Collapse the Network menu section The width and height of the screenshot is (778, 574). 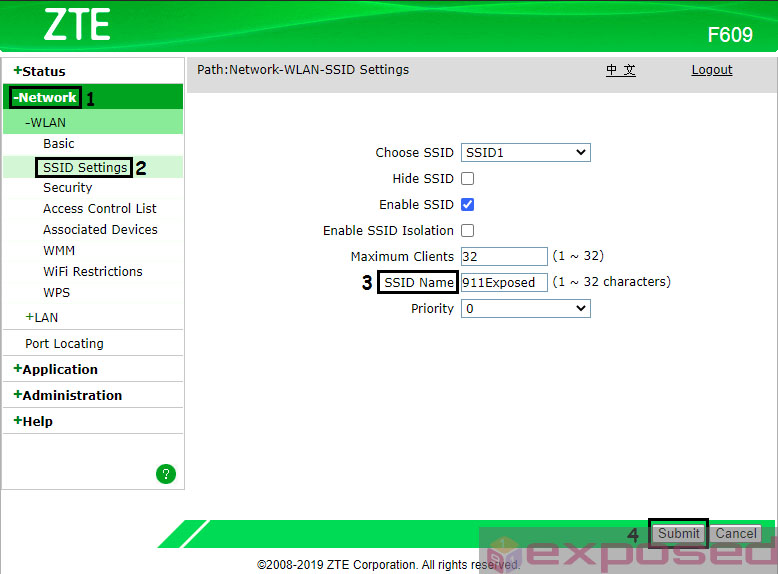coord(45,97)
